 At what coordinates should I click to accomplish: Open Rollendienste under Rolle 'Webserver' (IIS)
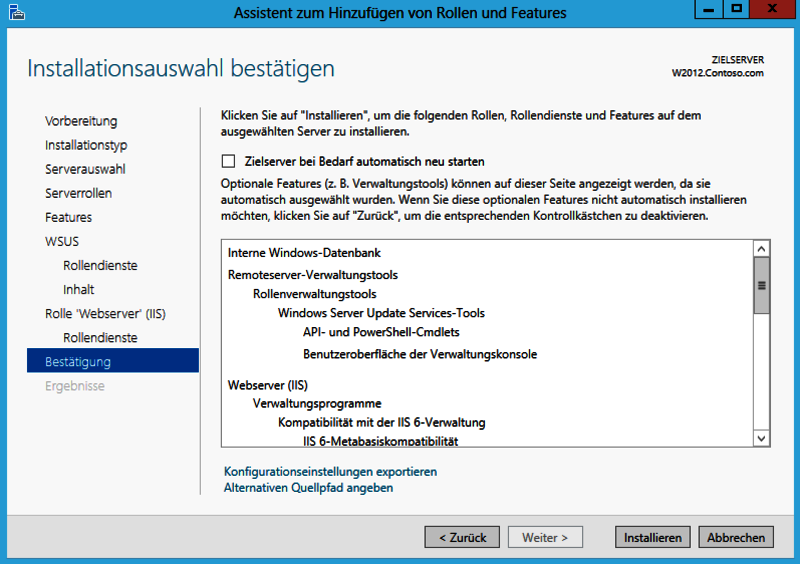coord(100,337)
